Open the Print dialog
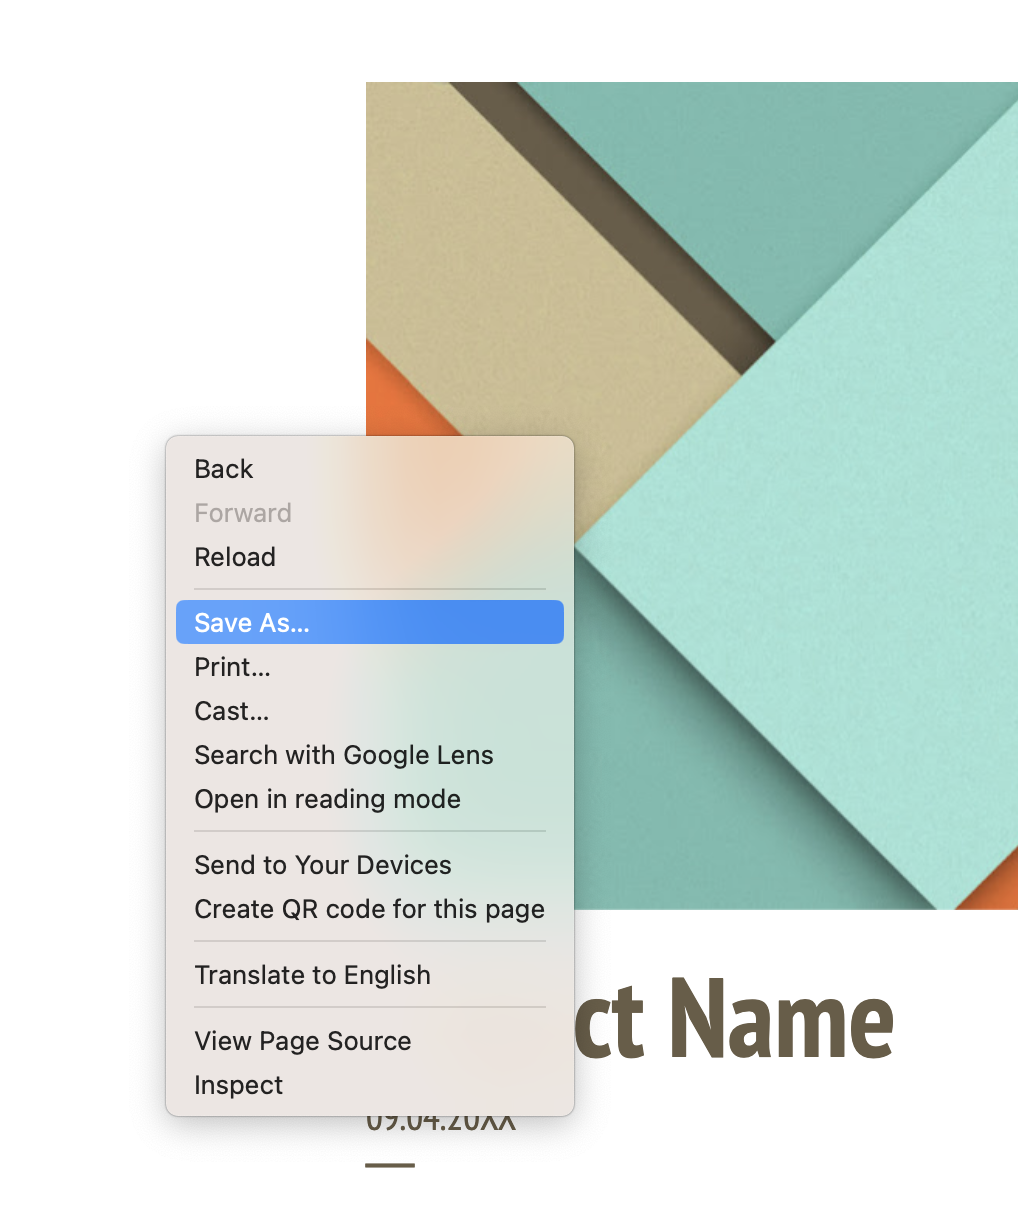Viewport: 1018px width, 1208px height. 232,667
